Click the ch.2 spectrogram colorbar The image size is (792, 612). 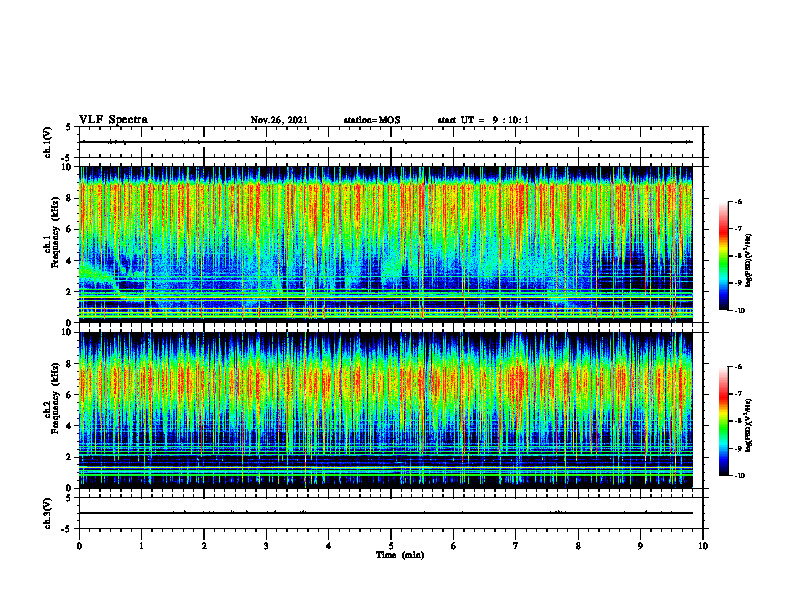point(723,421)
